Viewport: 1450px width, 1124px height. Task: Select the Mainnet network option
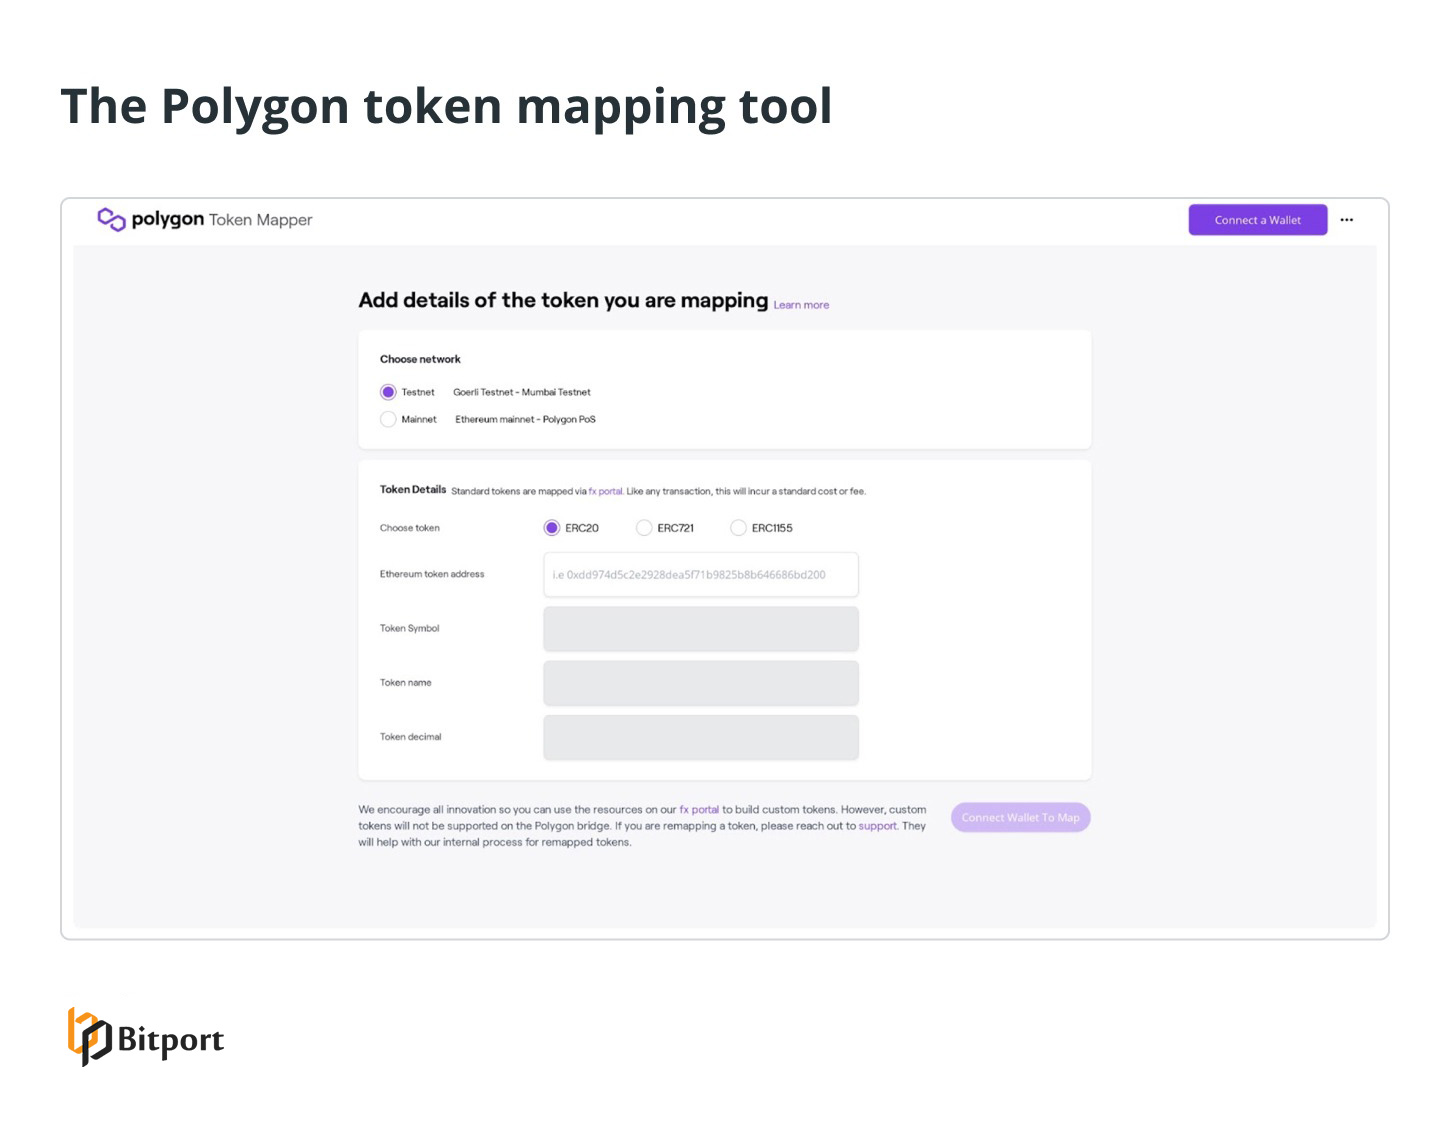coord(388,419)
